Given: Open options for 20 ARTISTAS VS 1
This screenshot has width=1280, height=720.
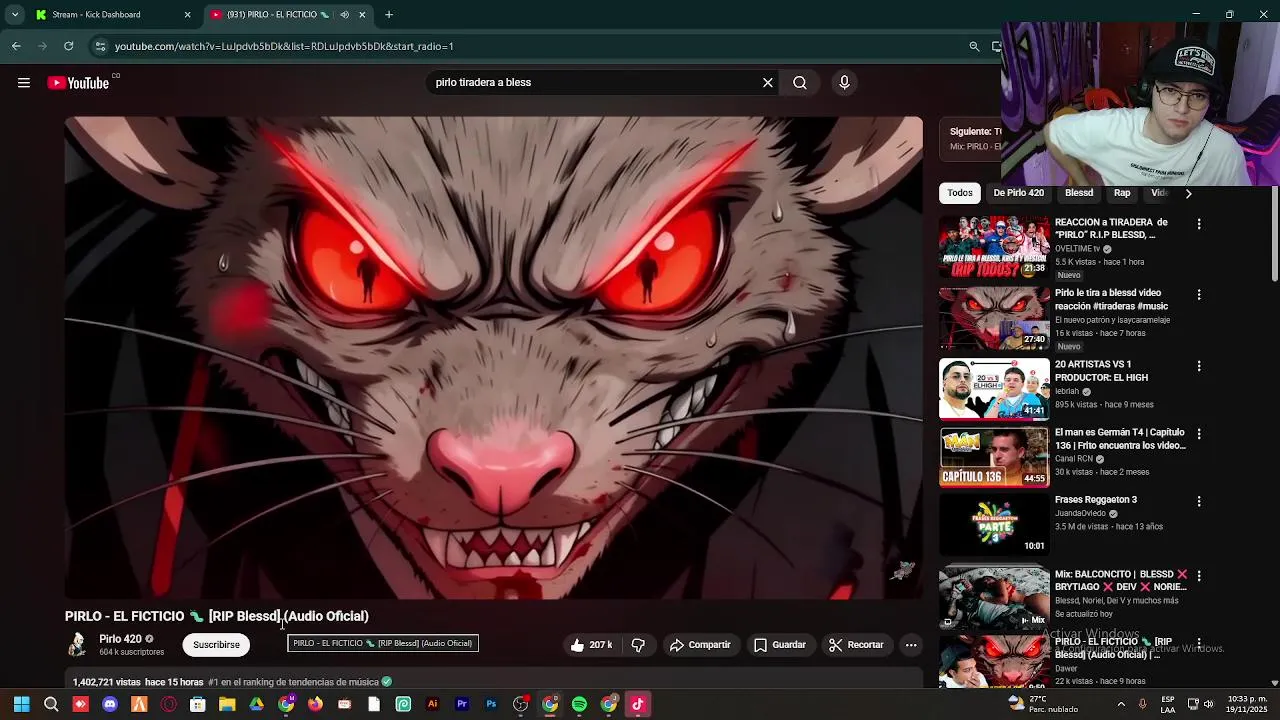Looking at the screenshot, I should tap(1199, 367).
